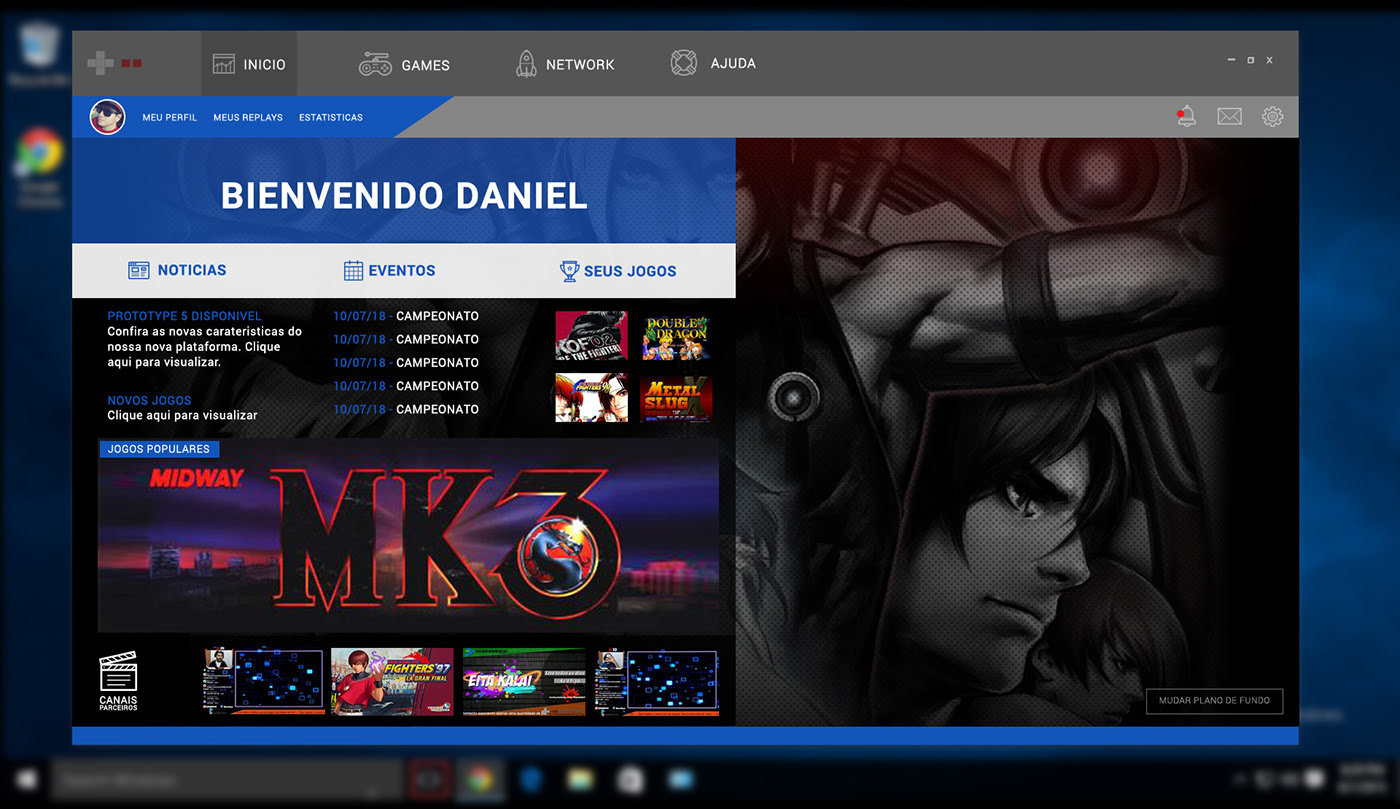Open settings gear icon
The width and height of the screenshot is (1400, 809).
click(x=1272, y=117)
